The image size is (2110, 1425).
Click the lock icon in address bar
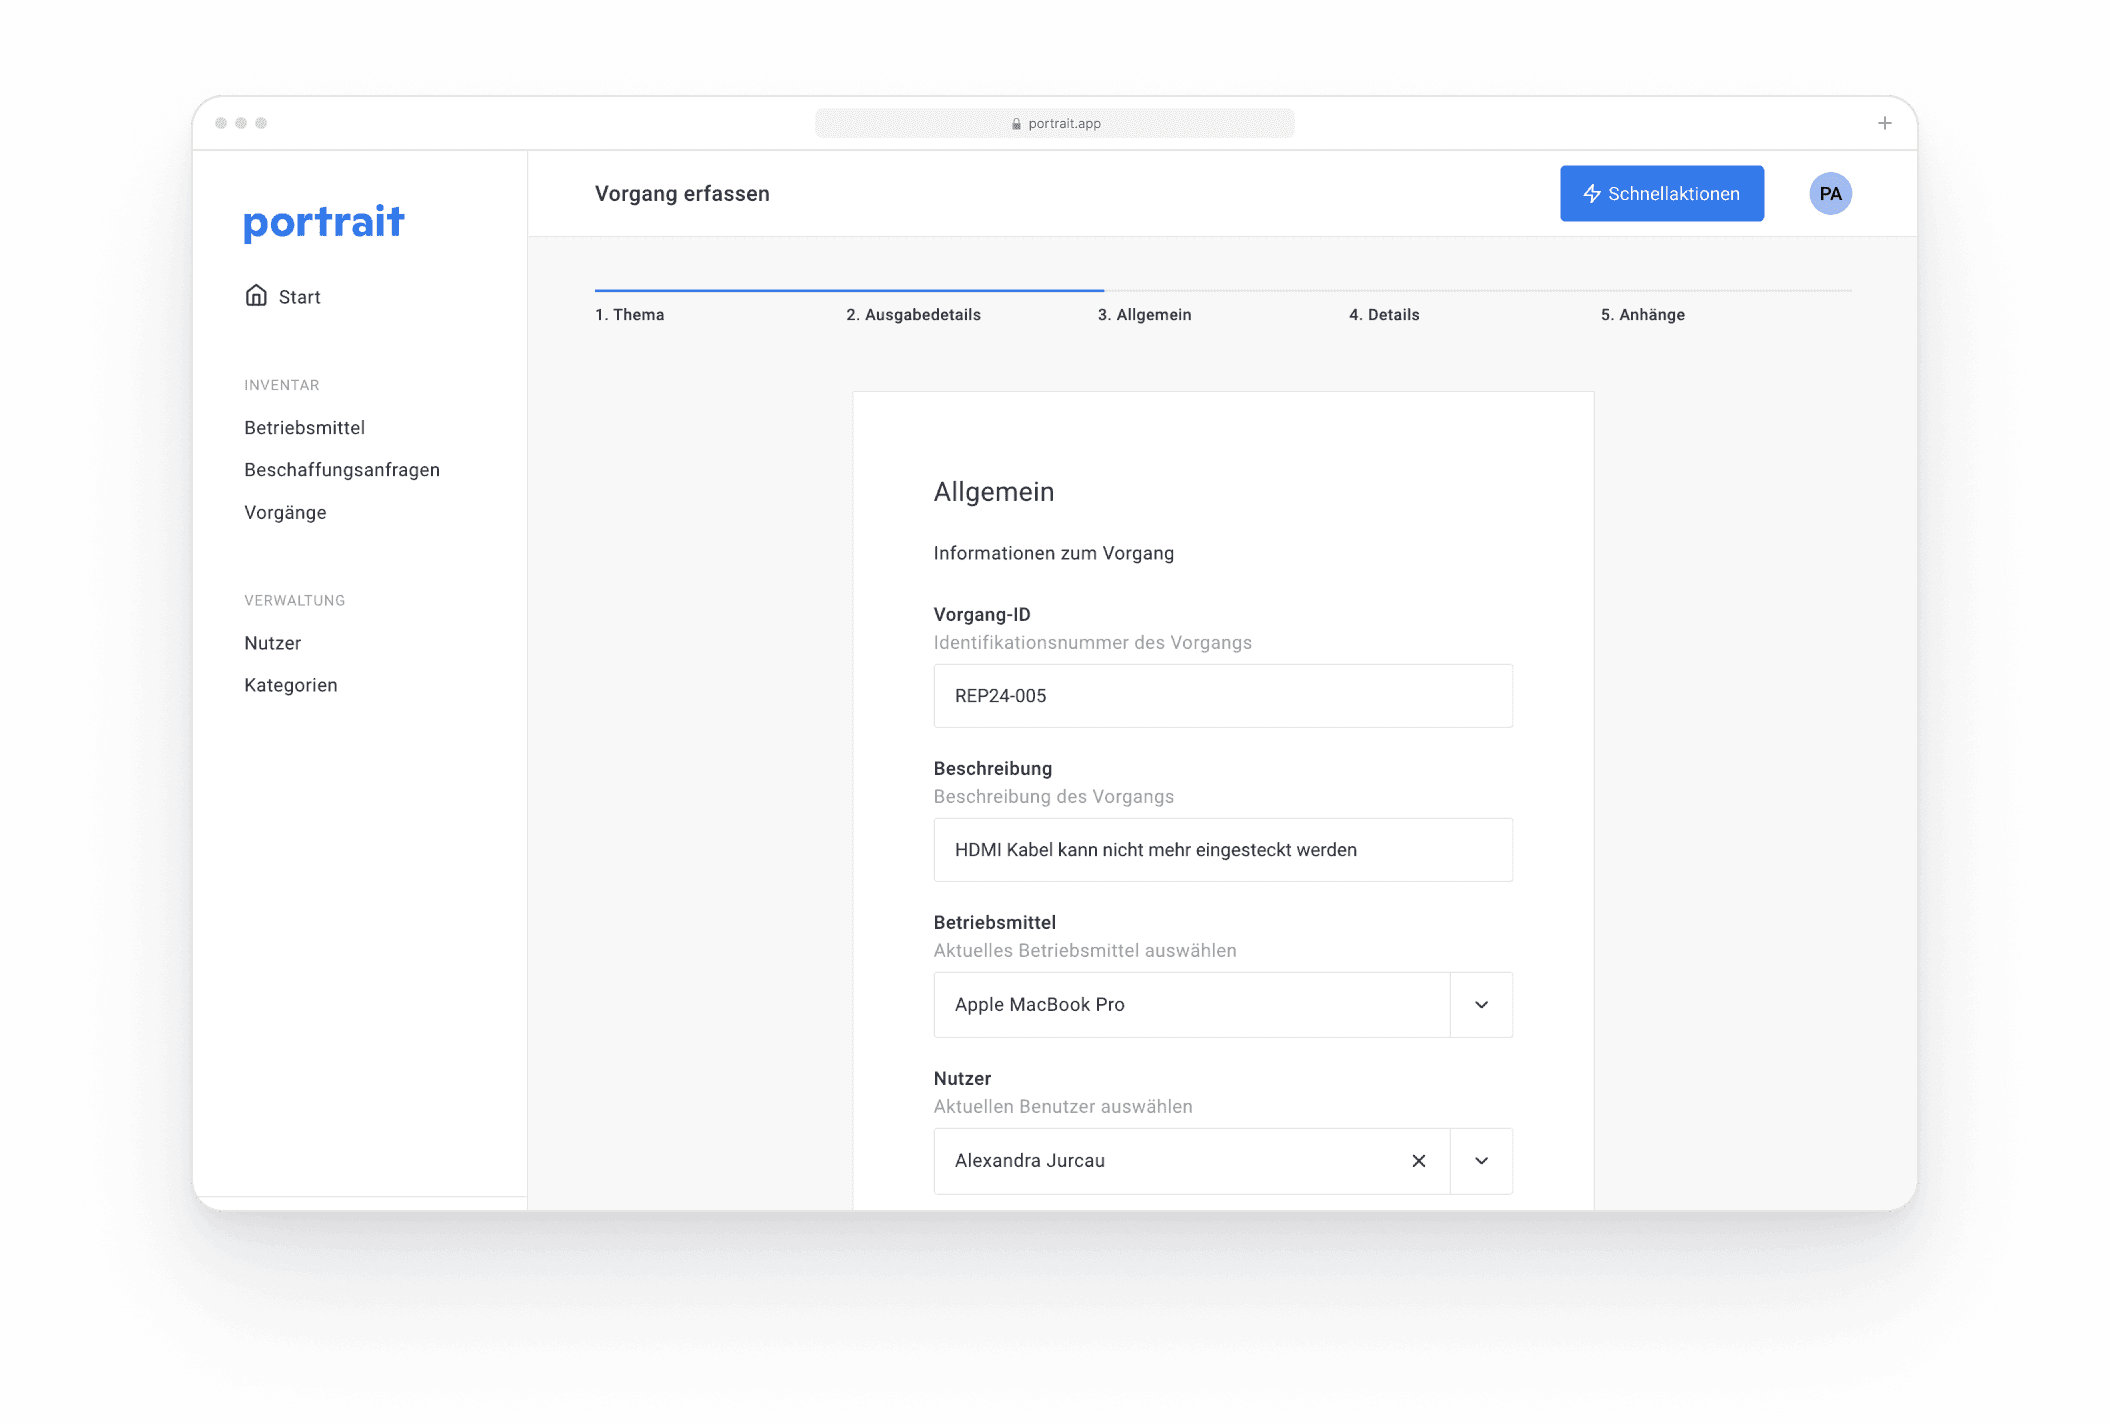click(x=1015, y=124)
